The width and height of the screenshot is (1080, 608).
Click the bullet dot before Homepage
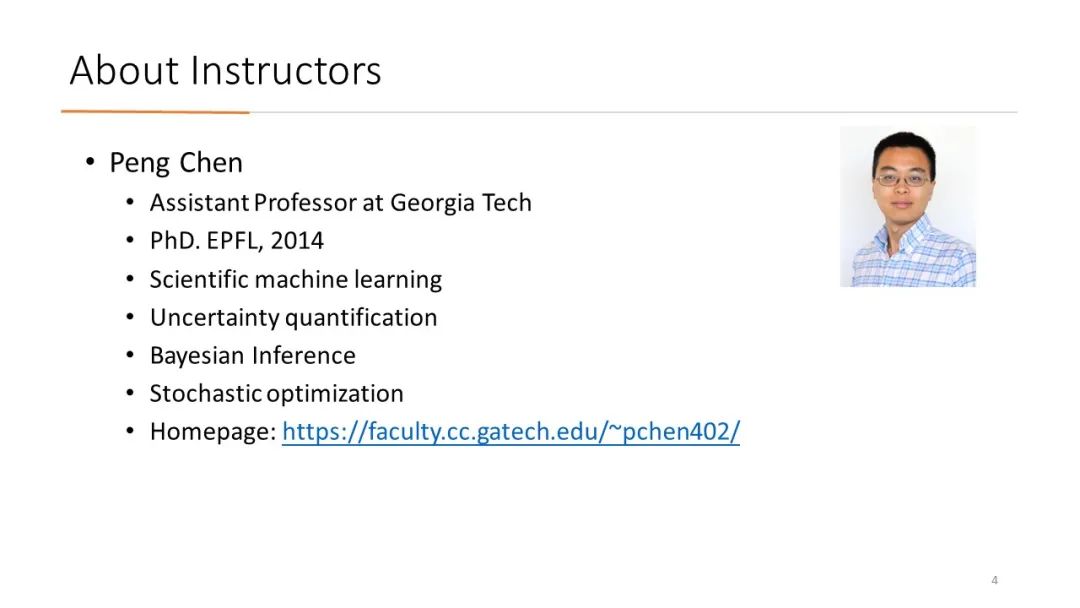pos(131,431)
